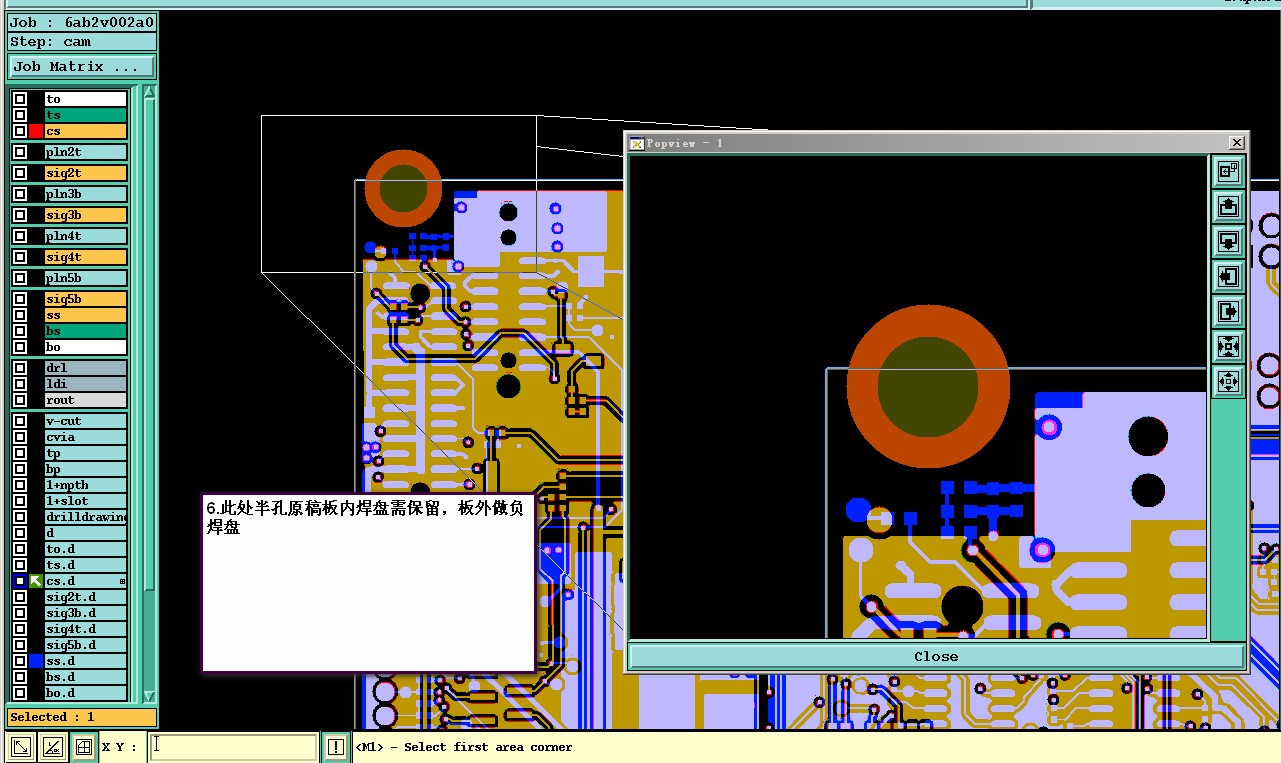Click the 'Selected : 1' status label
Screen dimensions: 1281x763
[x=82, y=717]
